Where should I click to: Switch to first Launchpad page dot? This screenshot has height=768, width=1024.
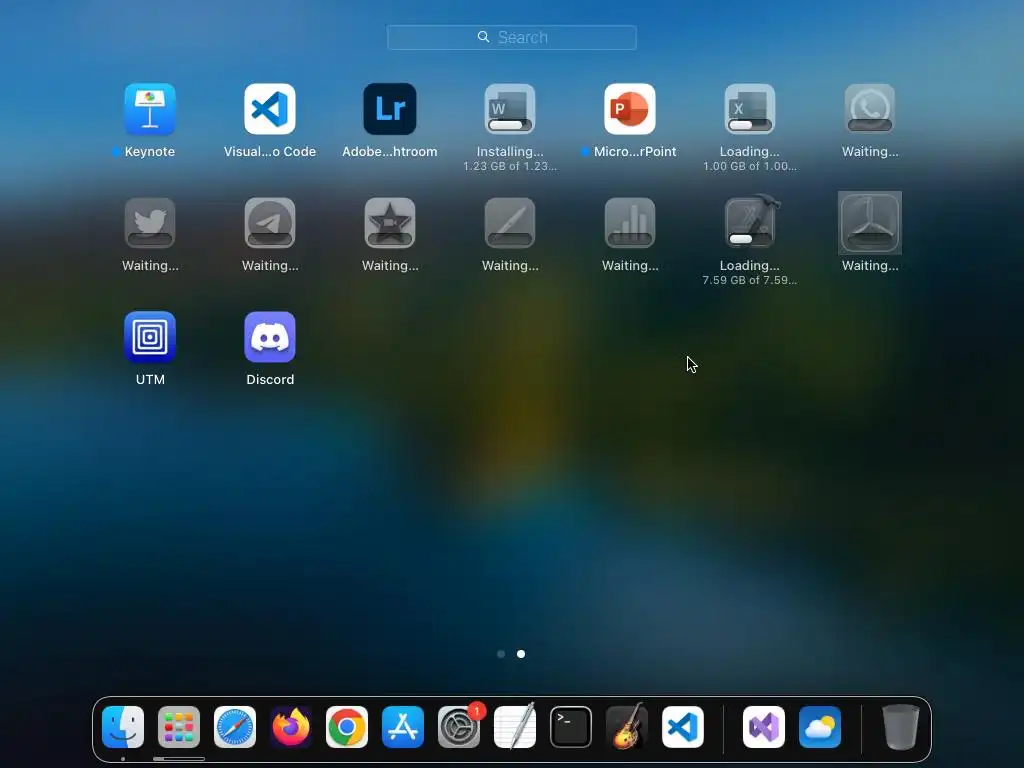501,654
